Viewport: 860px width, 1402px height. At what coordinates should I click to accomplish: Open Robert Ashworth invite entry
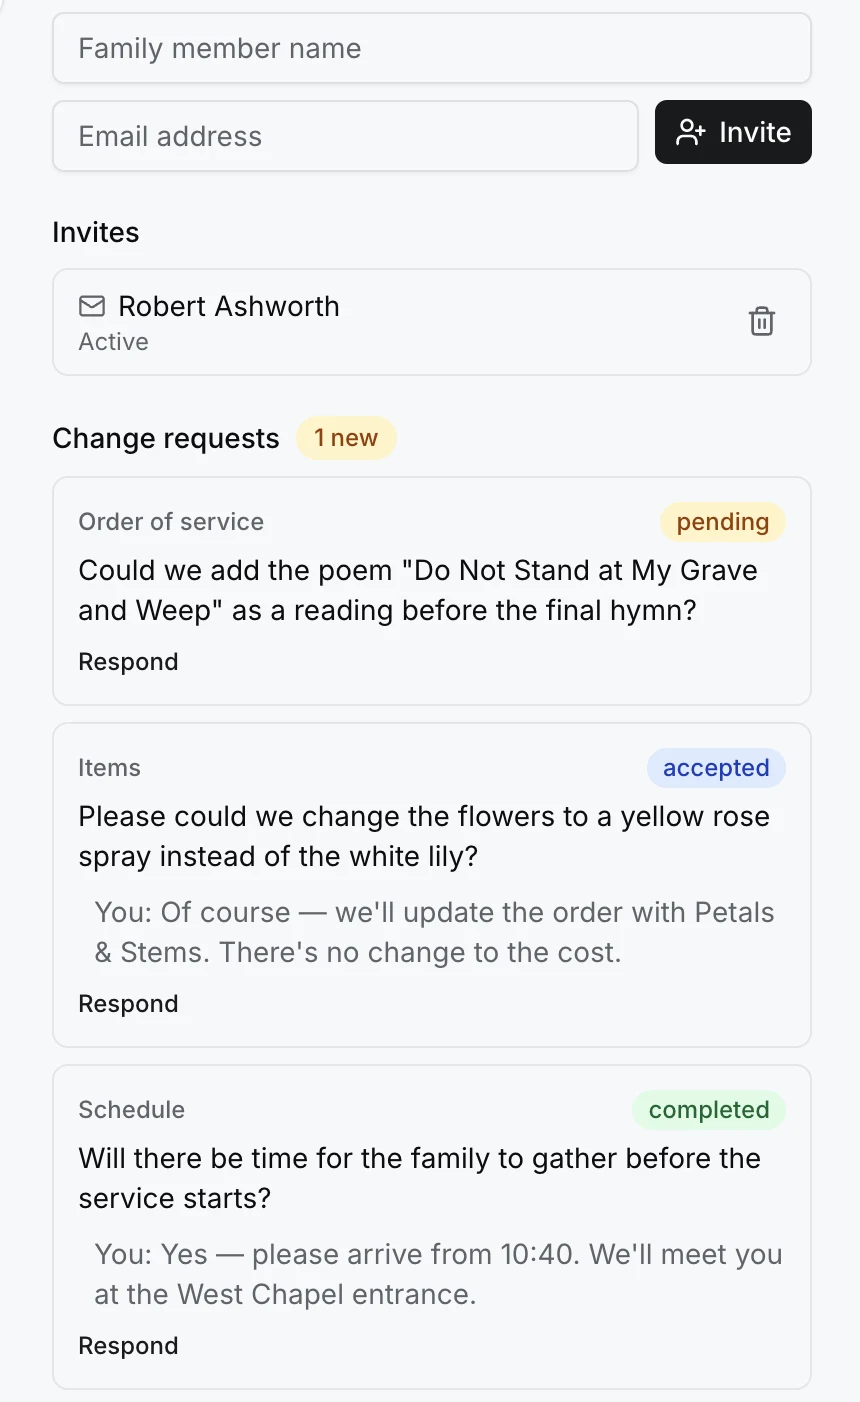[432, 322]
